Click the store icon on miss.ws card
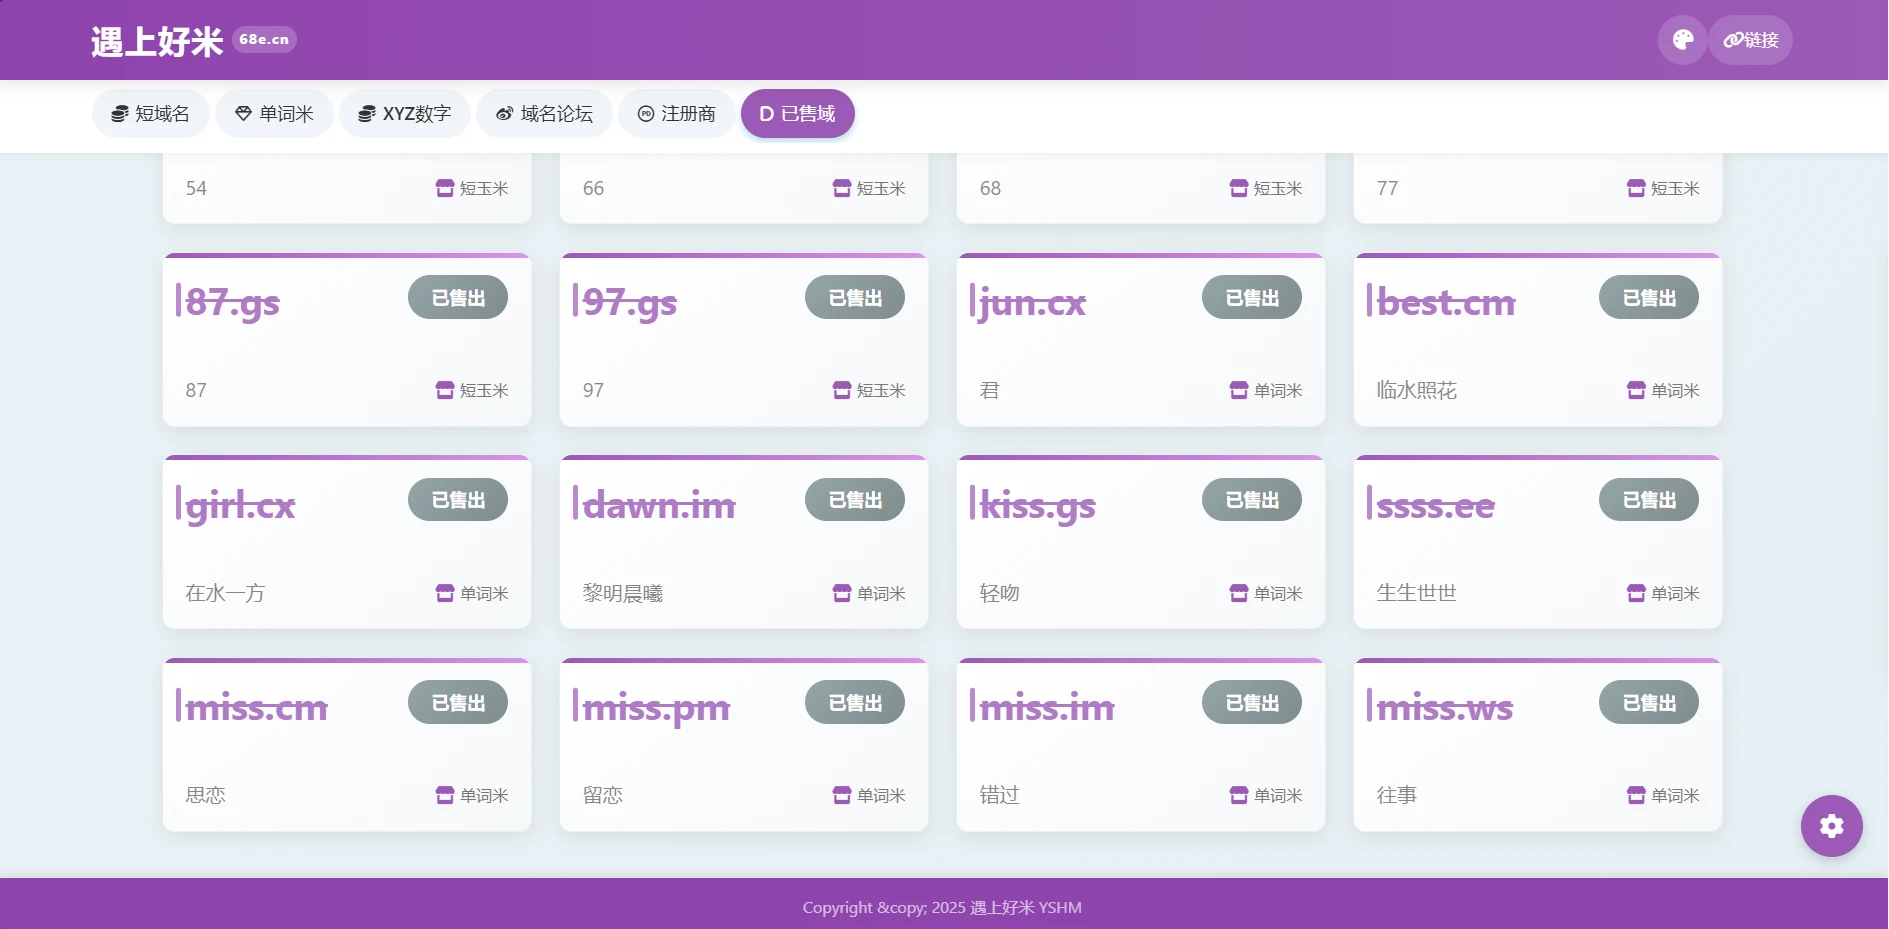Screen dimensions: 1889x929 click(1636, 795)
